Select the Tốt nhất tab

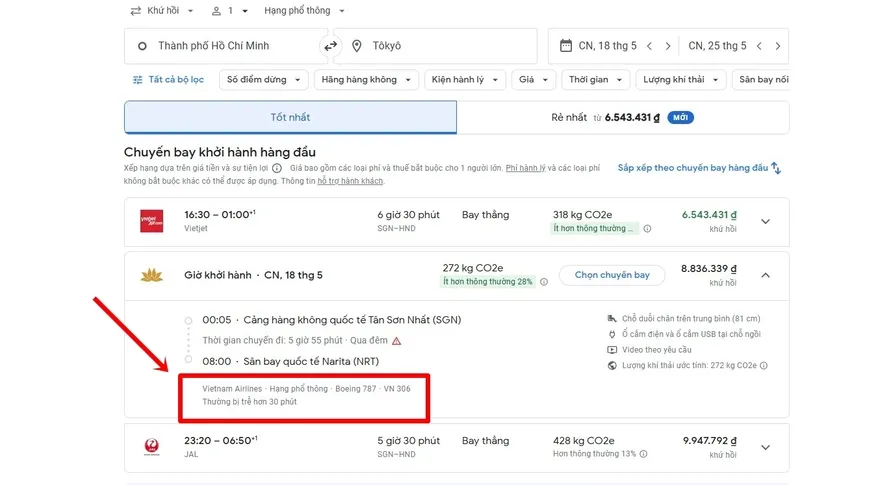[290, 117]
